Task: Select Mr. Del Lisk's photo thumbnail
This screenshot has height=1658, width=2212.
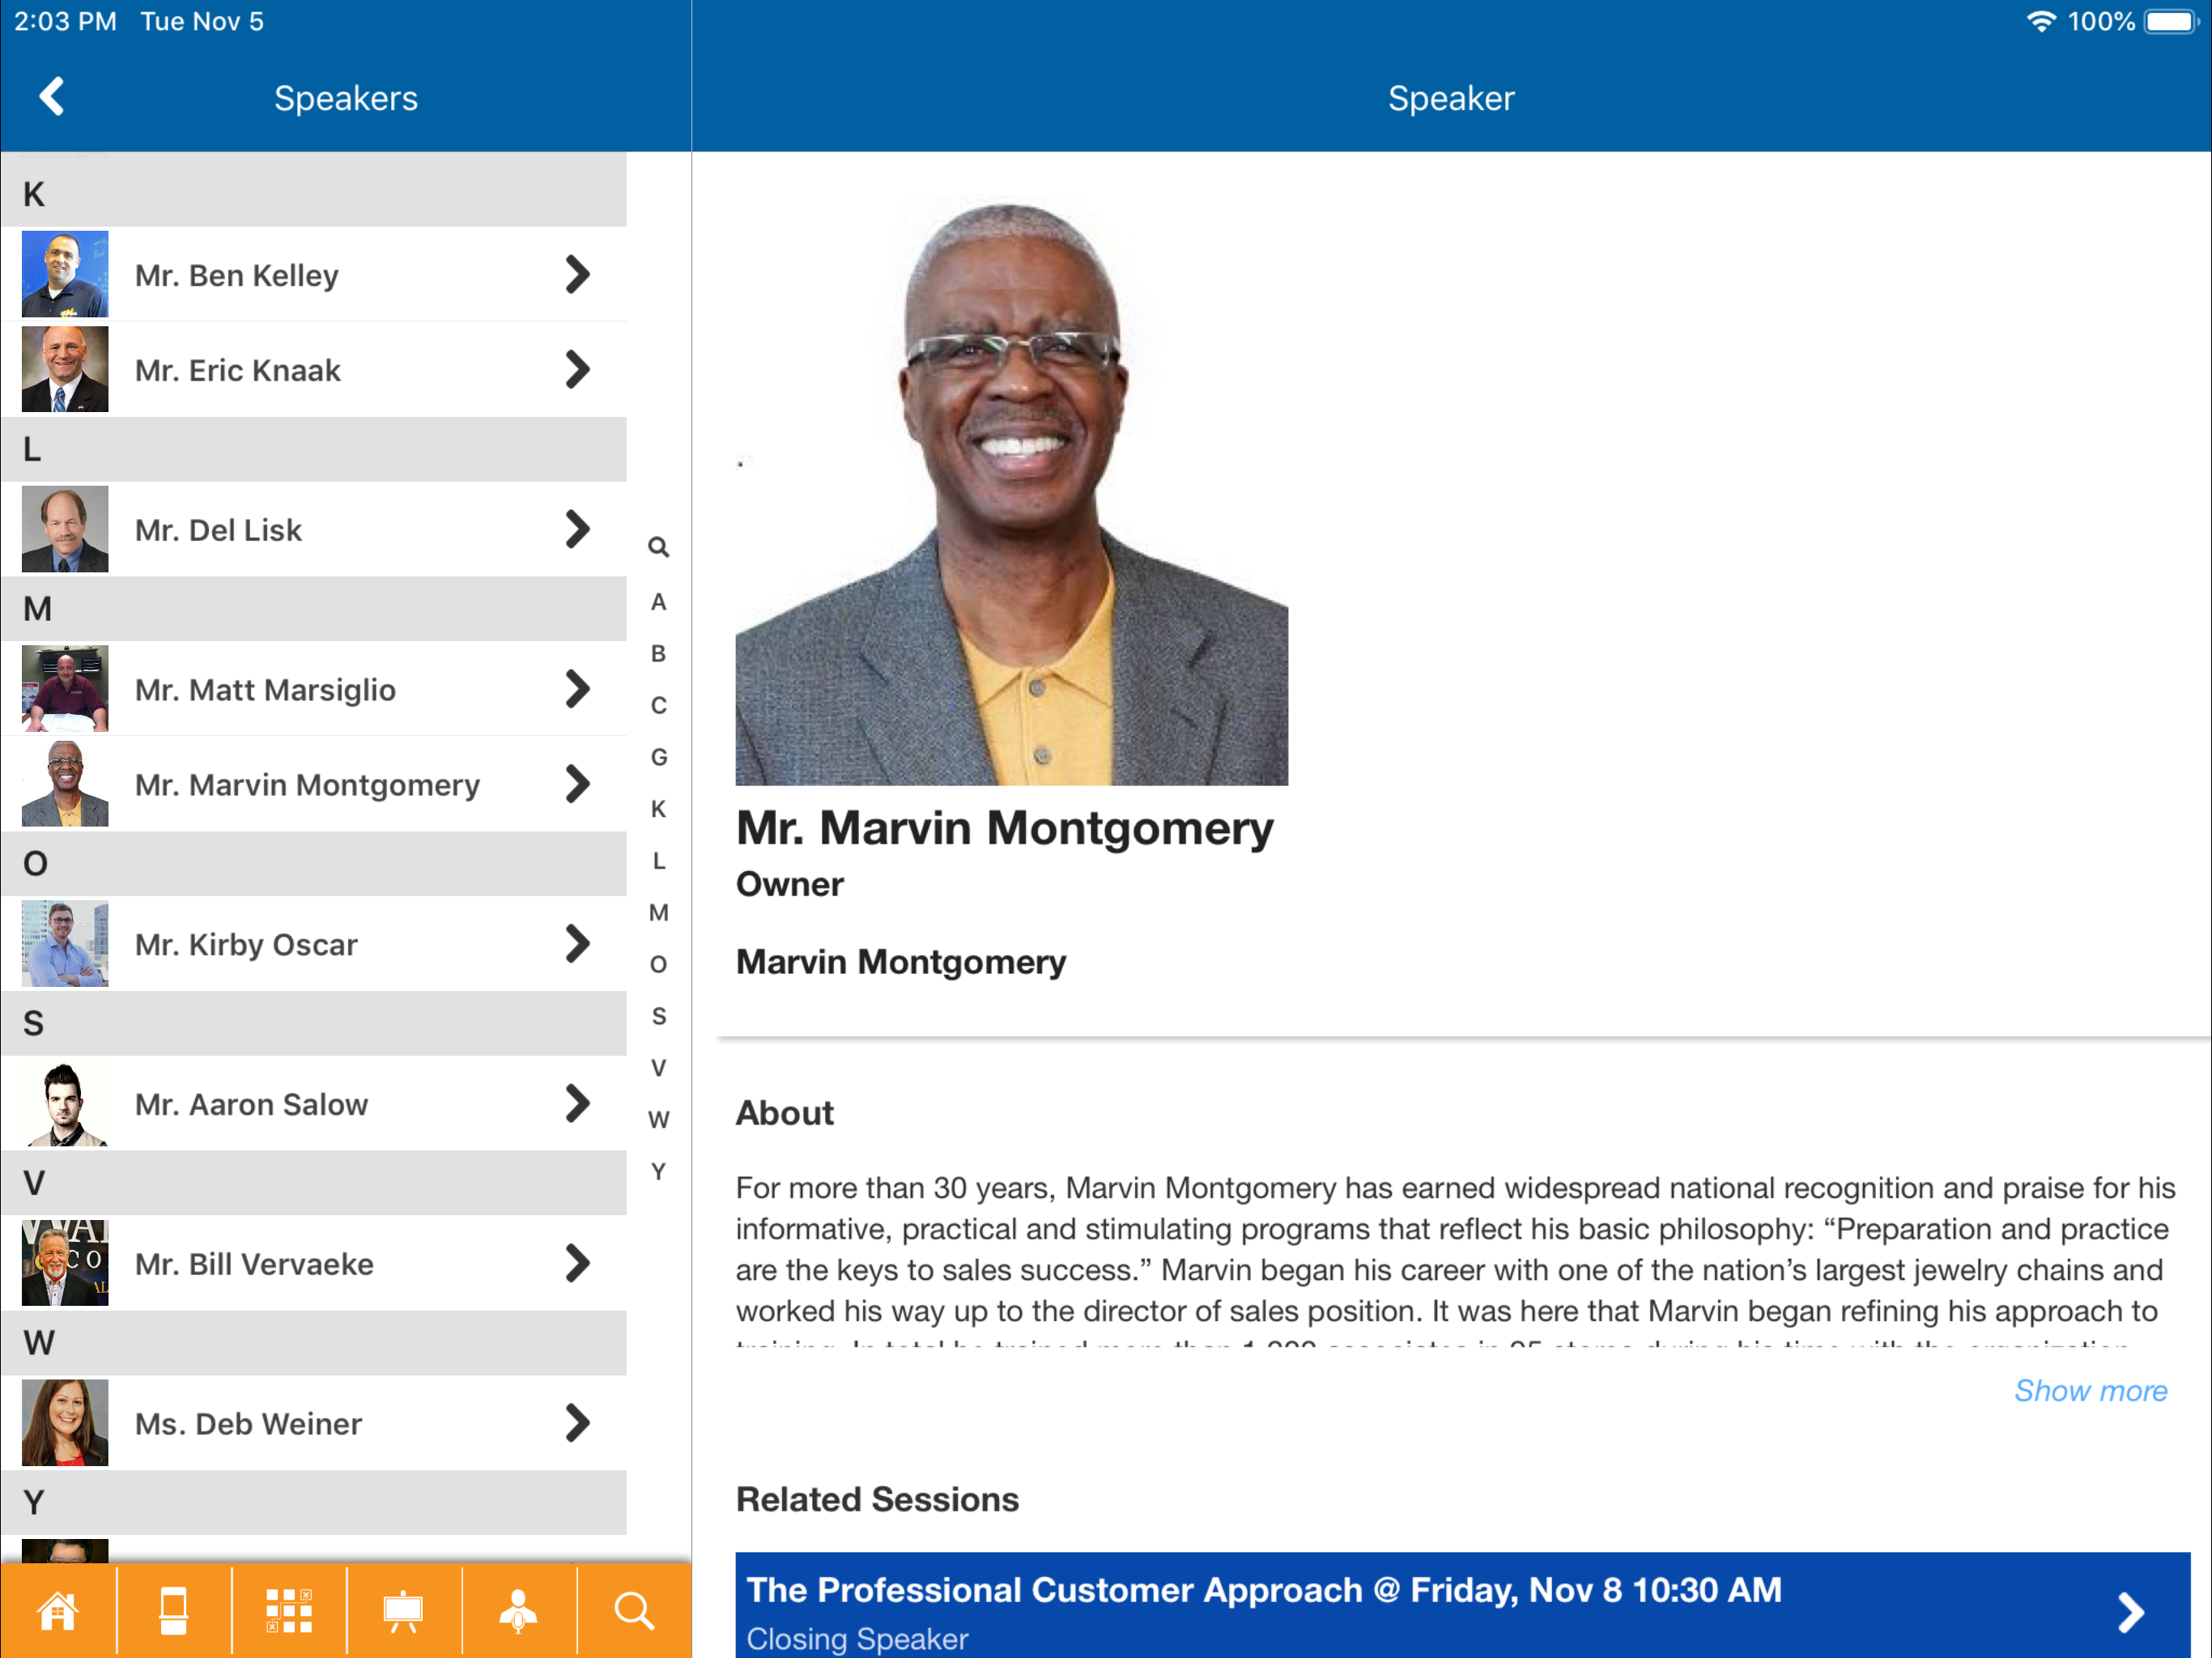Action: 65,529
